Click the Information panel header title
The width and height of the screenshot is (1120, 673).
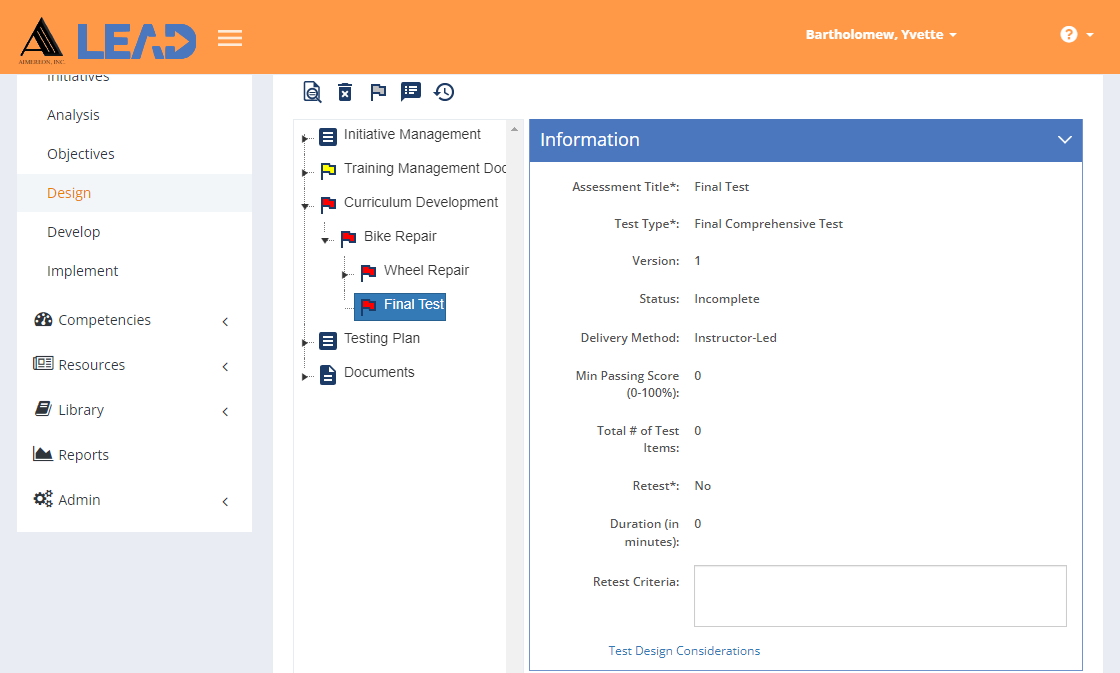tap(589, 139)
